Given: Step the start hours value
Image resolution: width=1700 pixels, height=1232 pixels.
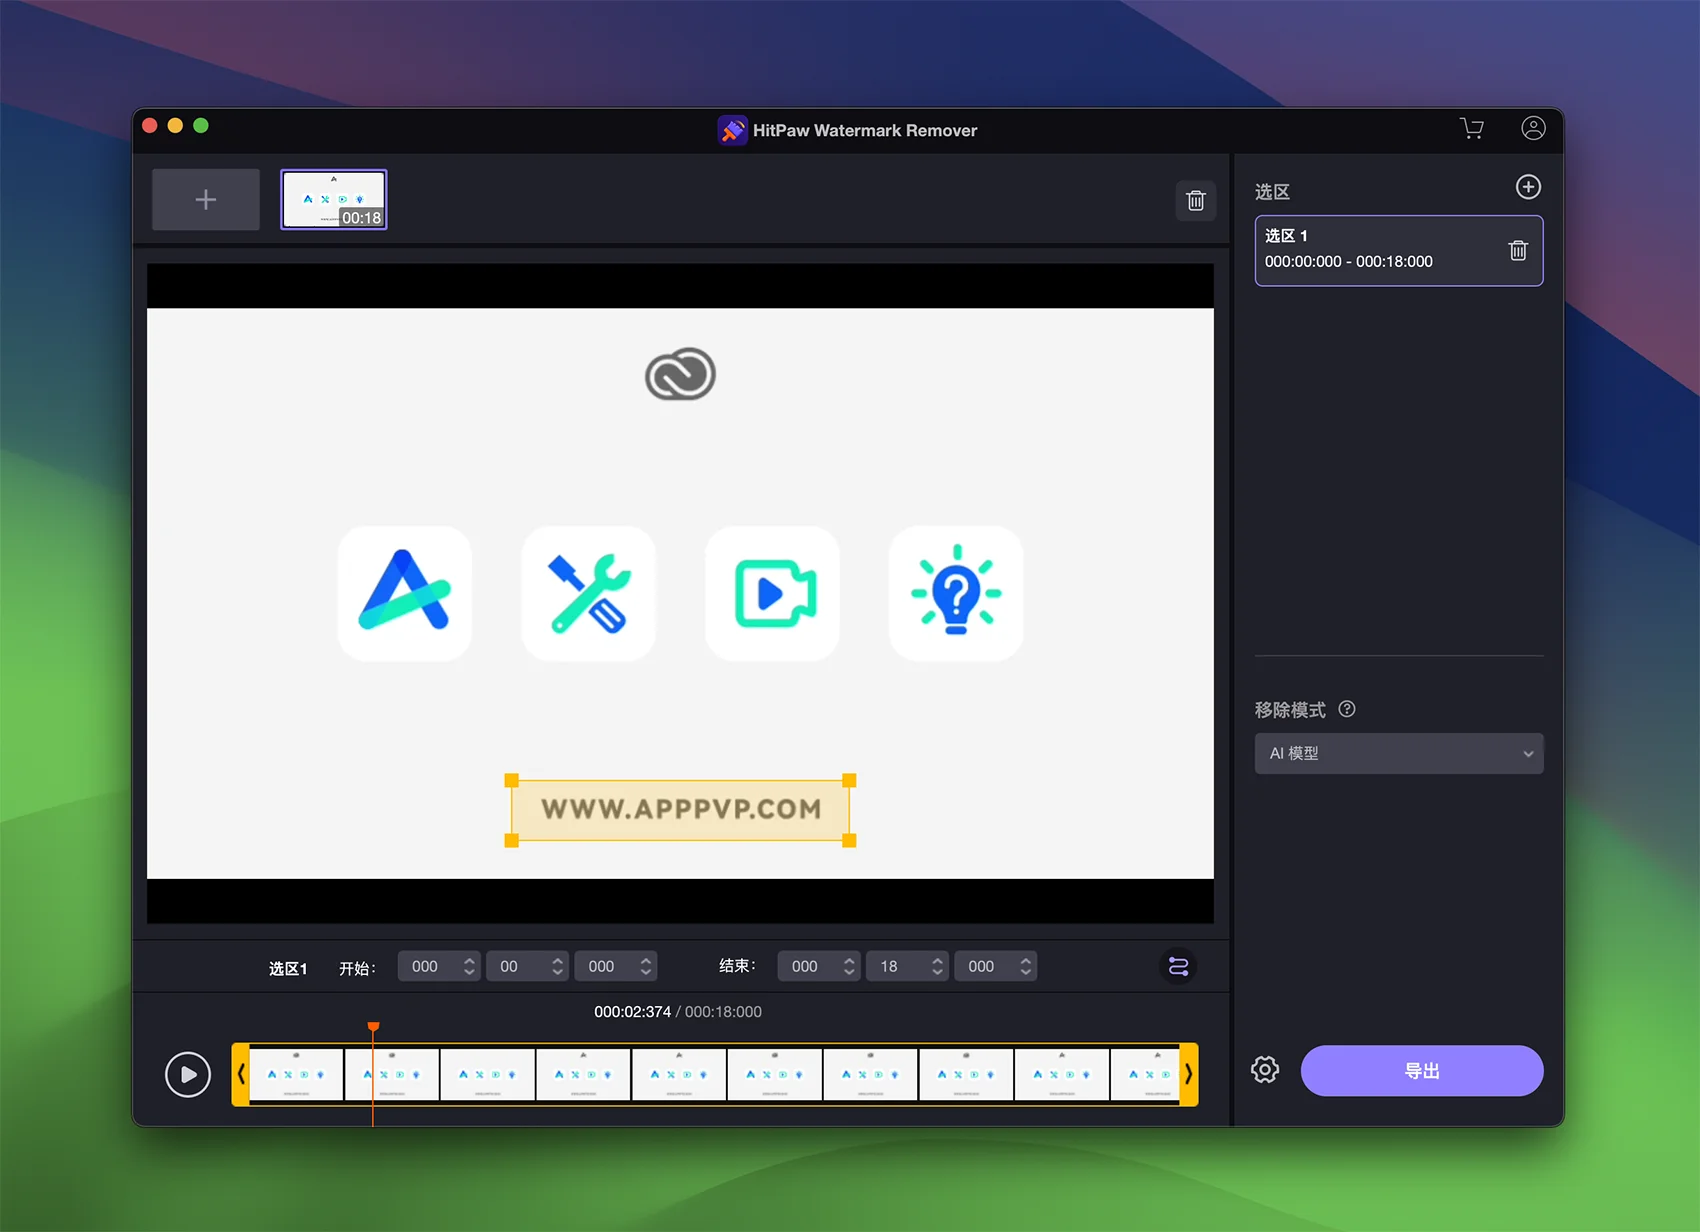Looking at the screenshot, I should pyautogui.click(x=469, y=966).
